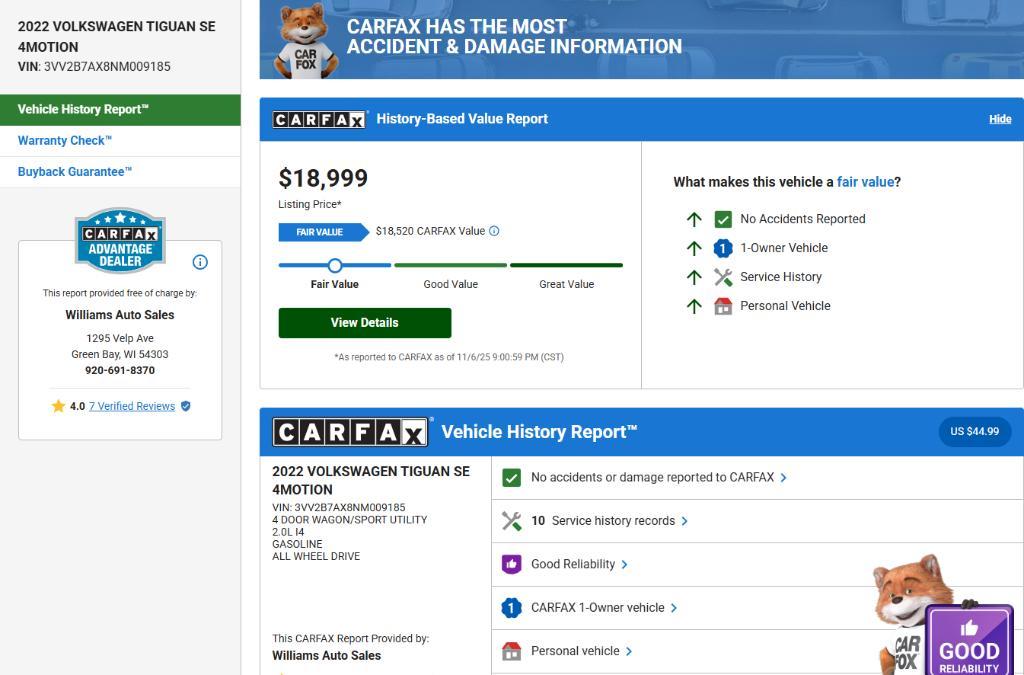Viewport: 1024px width, 675px height.
Task: Open the Warranty Check tab
Action: (x=65, y=141)
